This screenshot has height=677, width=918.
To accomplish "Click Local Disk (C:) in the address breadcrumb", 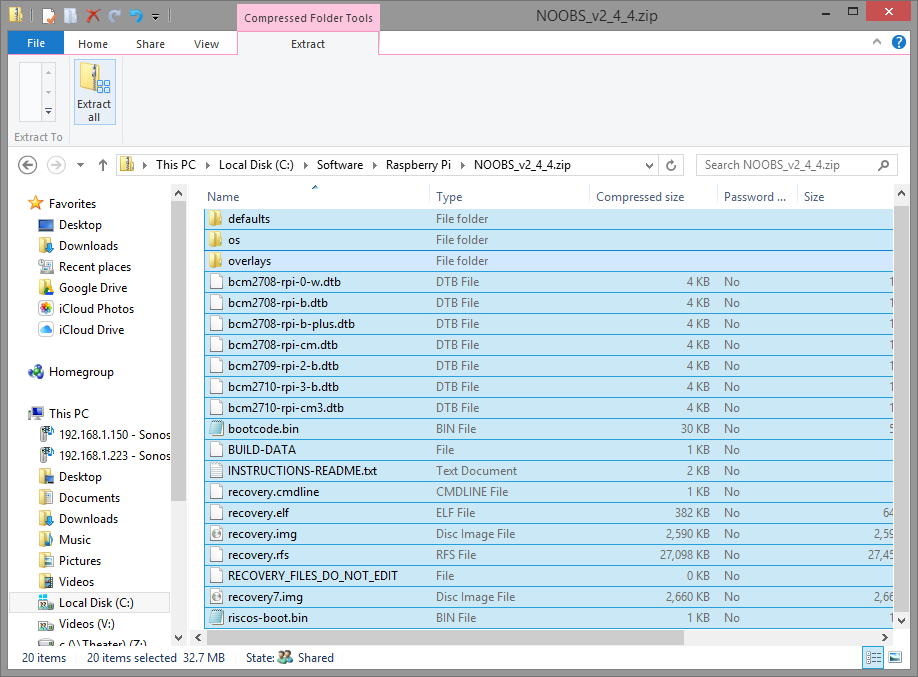I will click(x=256, y=165).
